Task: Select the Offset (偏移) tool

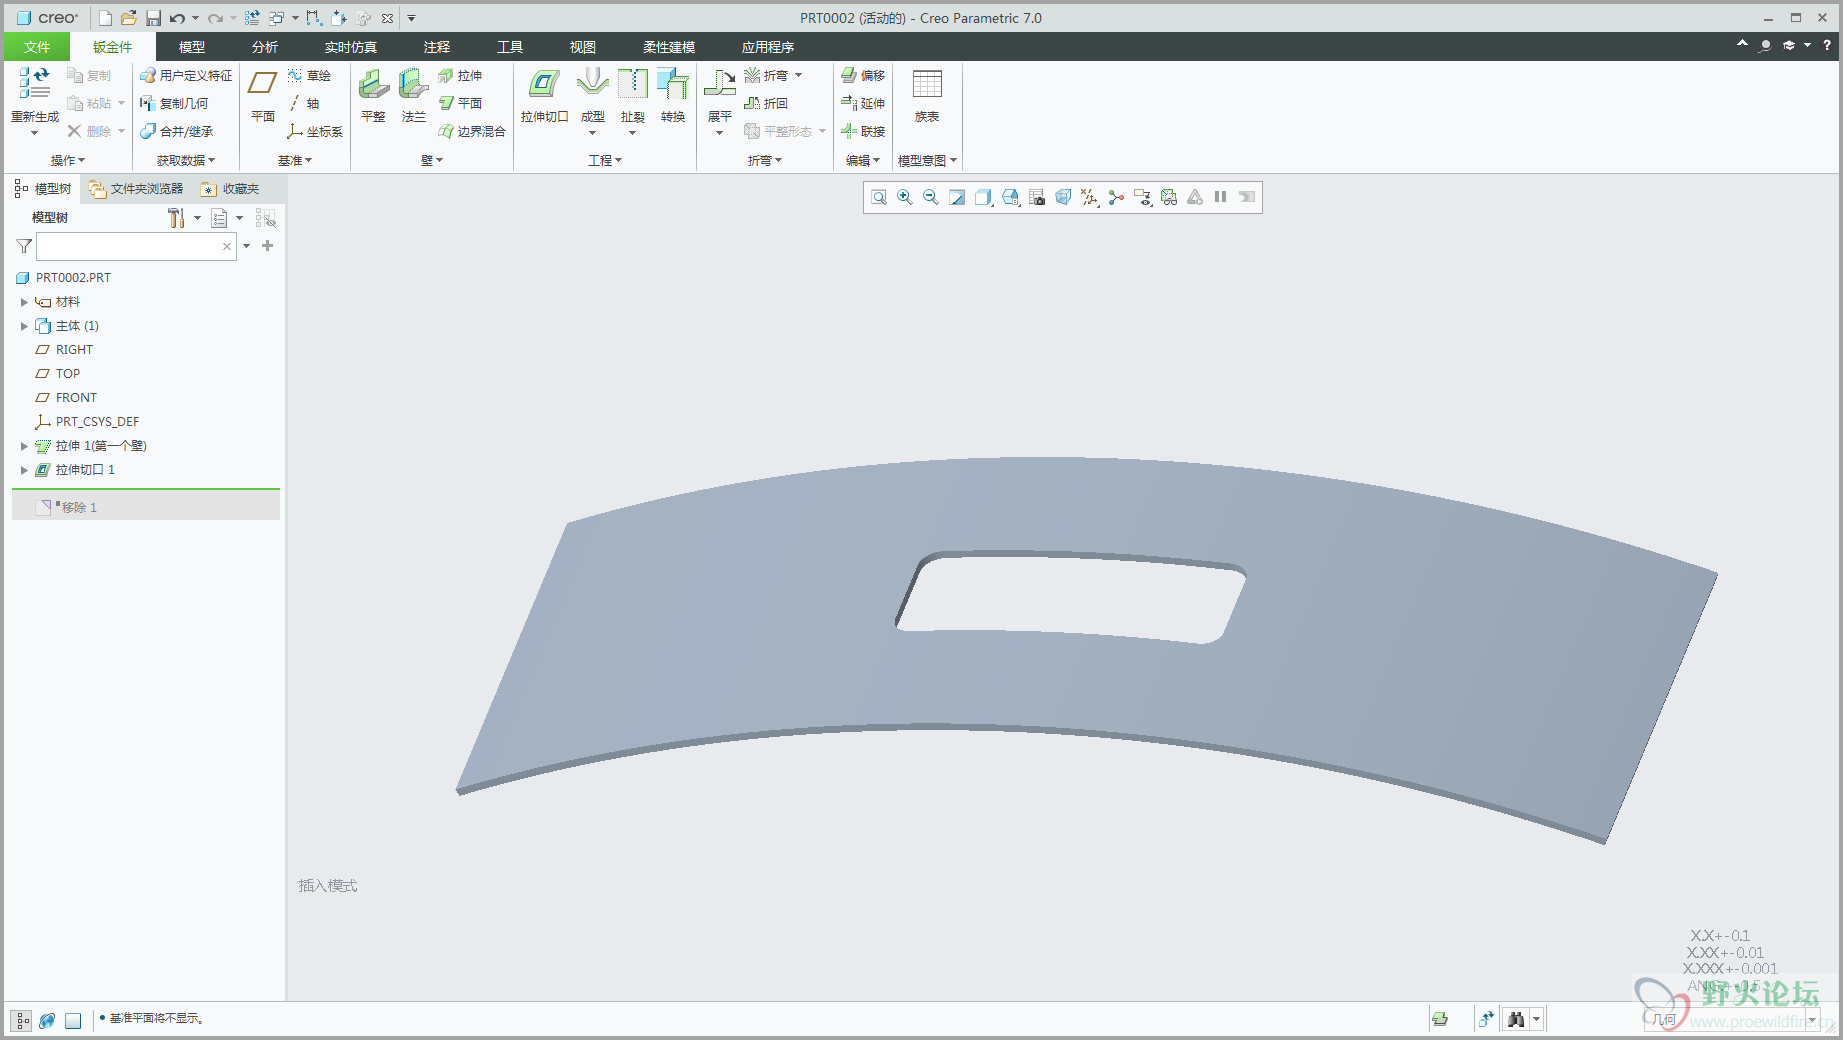Action: [863, 76]
